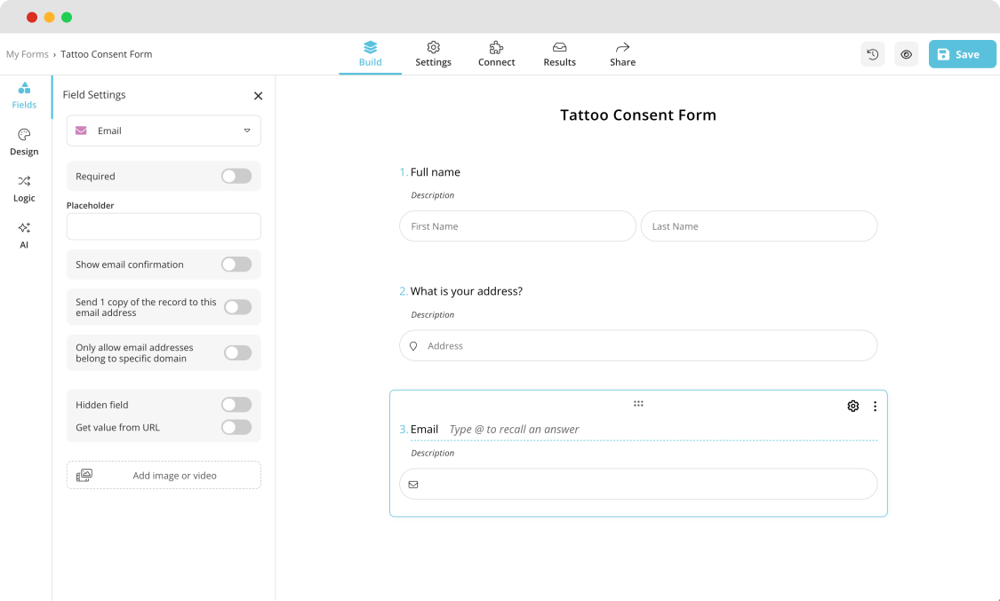The width and height of the screenshot is (1000, 601).
Task: Switch to the Design panel
Action: coord(23,141)
